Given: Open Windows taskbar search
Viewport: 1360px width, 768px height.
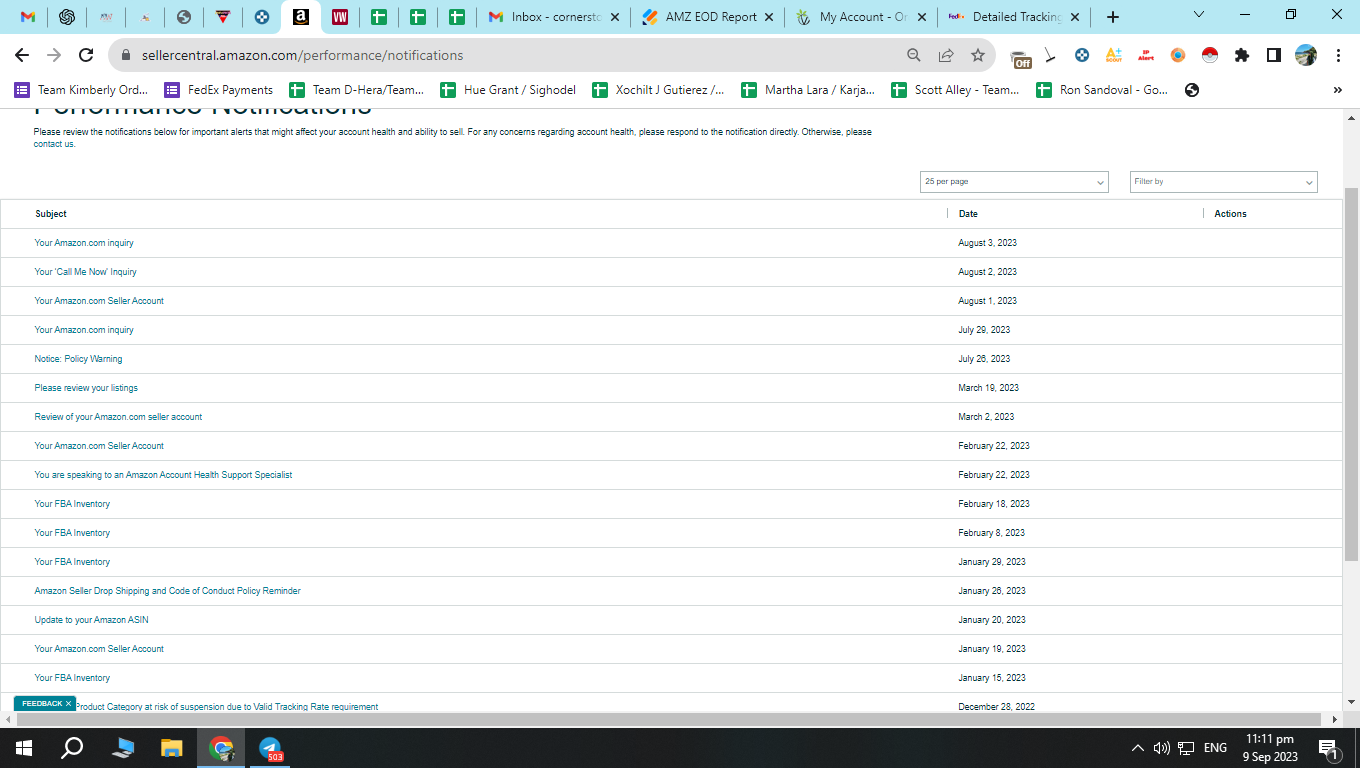Looking at the screenshot, I should pyautogui.click(x=72, y=748).
